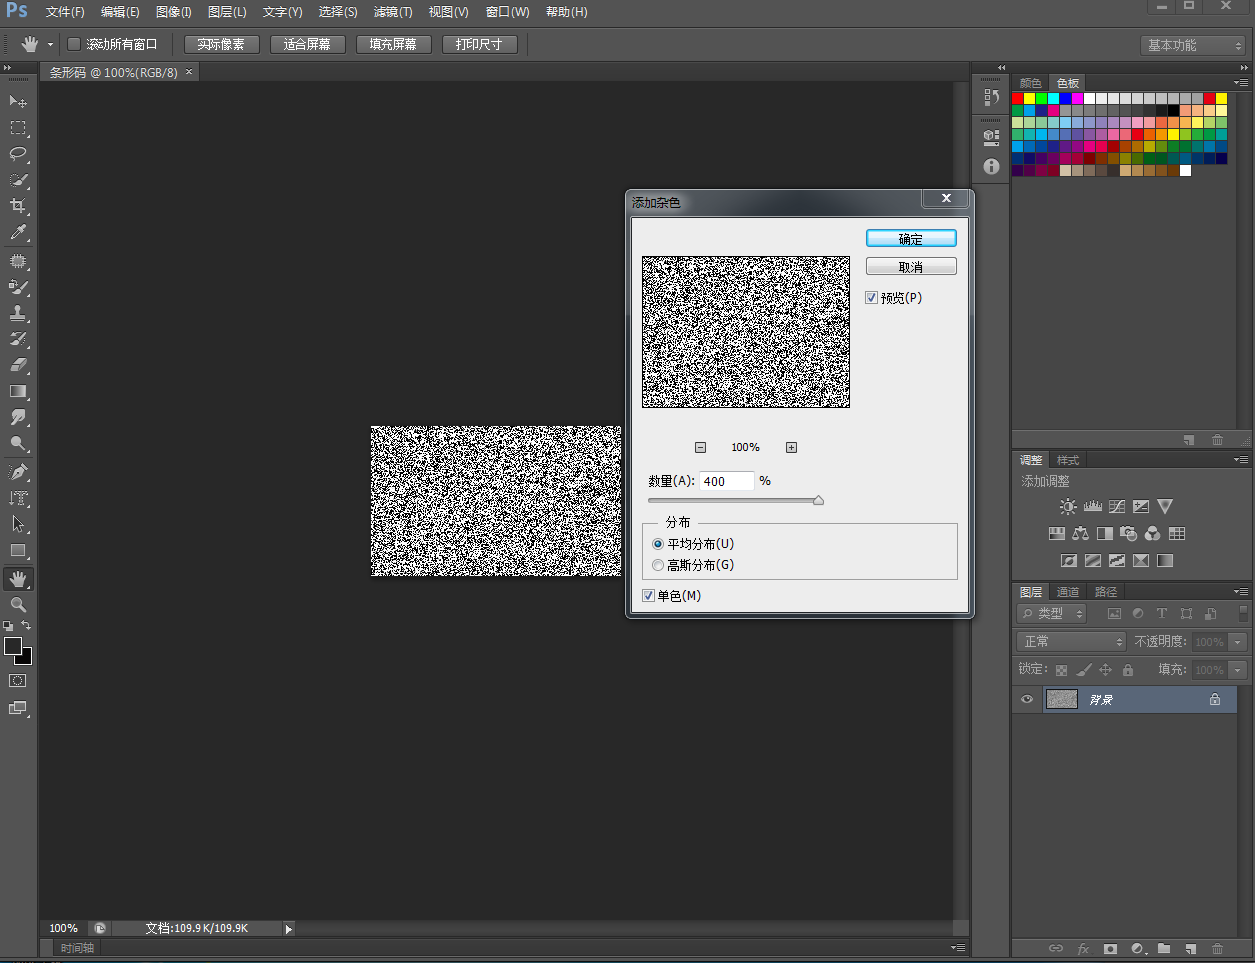Uncheck the 单色(M) monochromatic checkbox
Image resolution: width=1255 pixels, height=963 pixels.
tap(649, 596)
